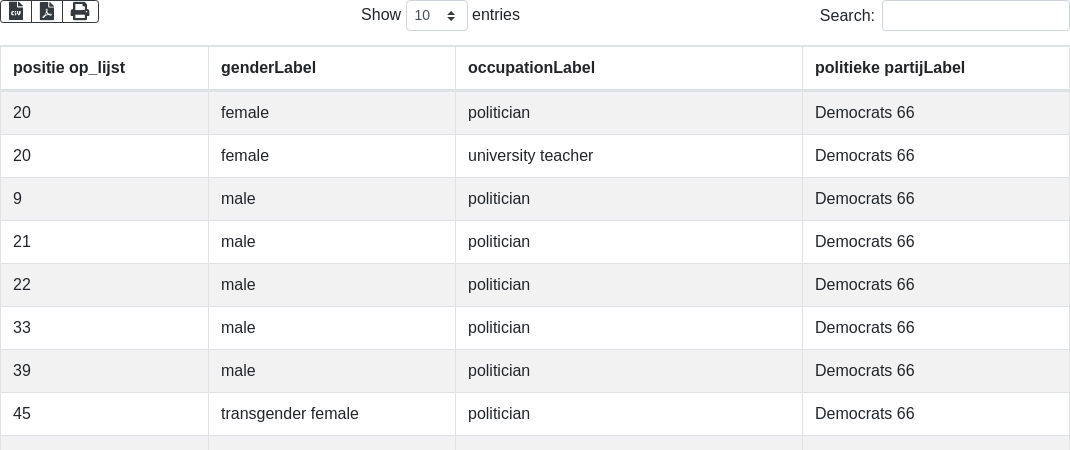Click 'female' in the first table row
Screen dimensions: 1070x450
coord(244,113)
